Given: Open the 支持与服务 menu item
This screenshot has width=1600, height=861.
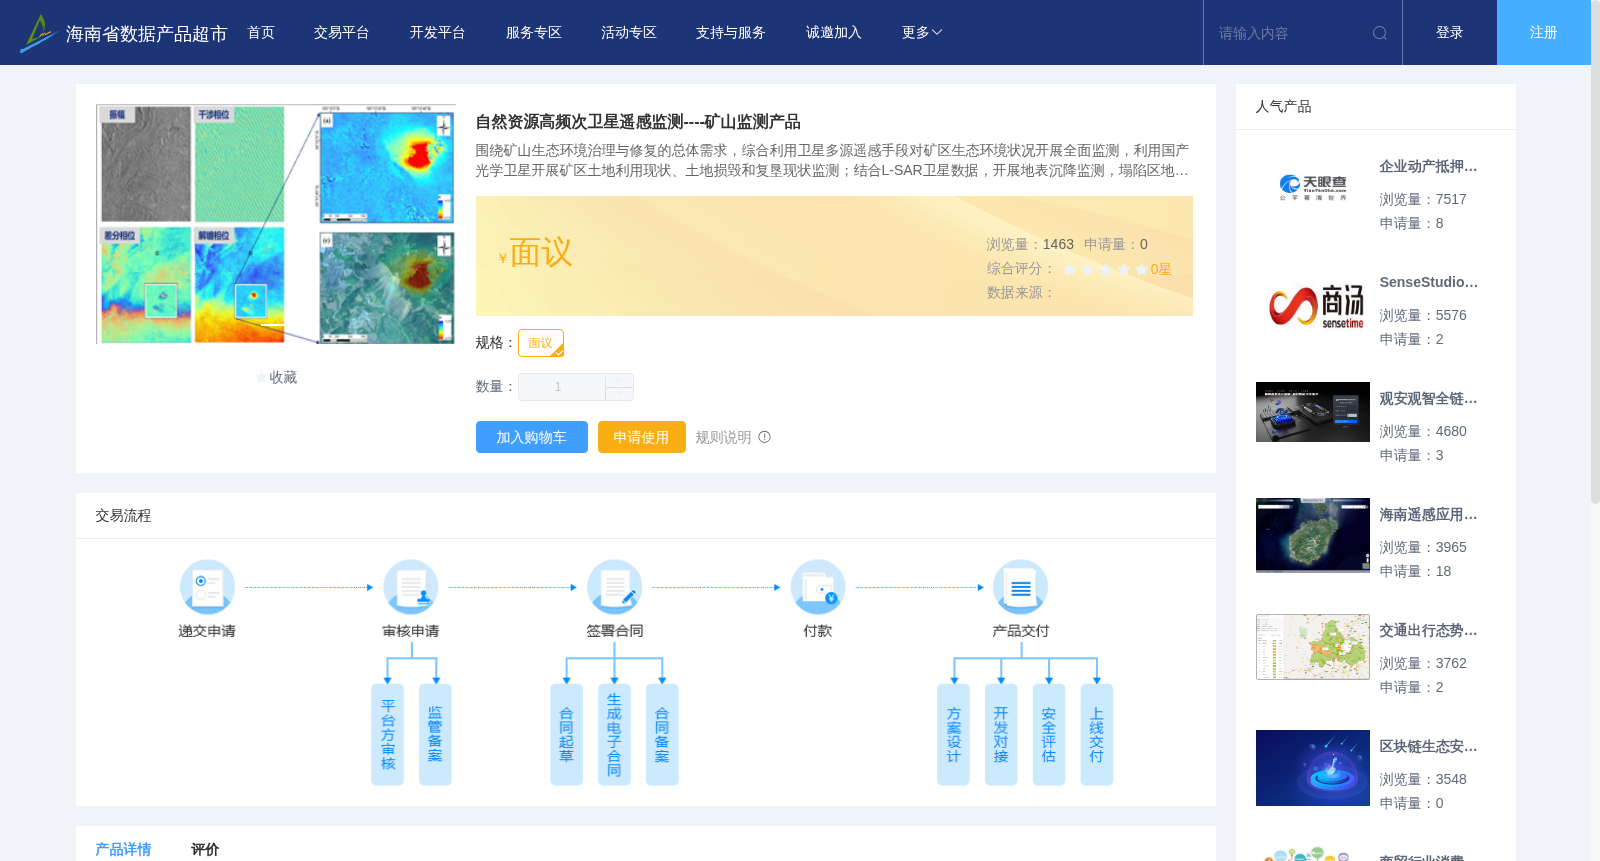Looking at the screenshot, I should pos(731,33).
